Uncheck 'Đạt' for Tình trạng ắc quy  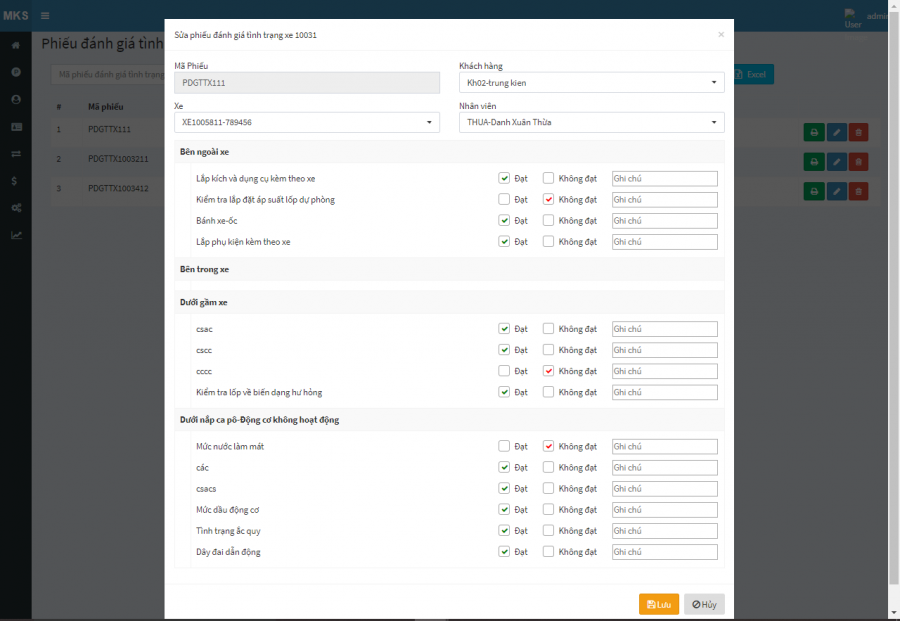[504, 531]
